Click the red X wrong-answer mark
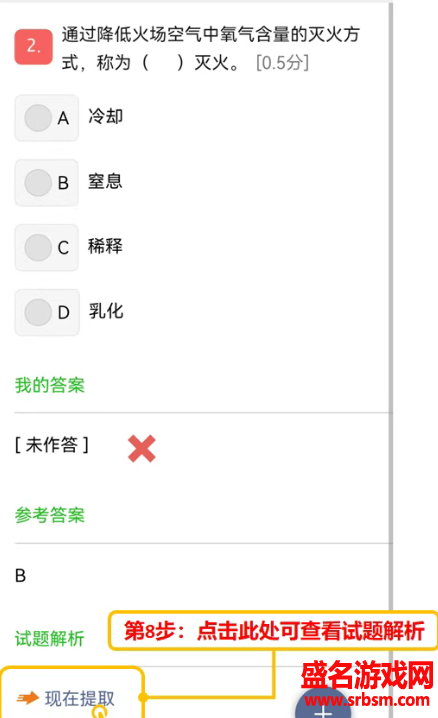The width and height of the screenshot is (438, 718). (x=142, y=448)
